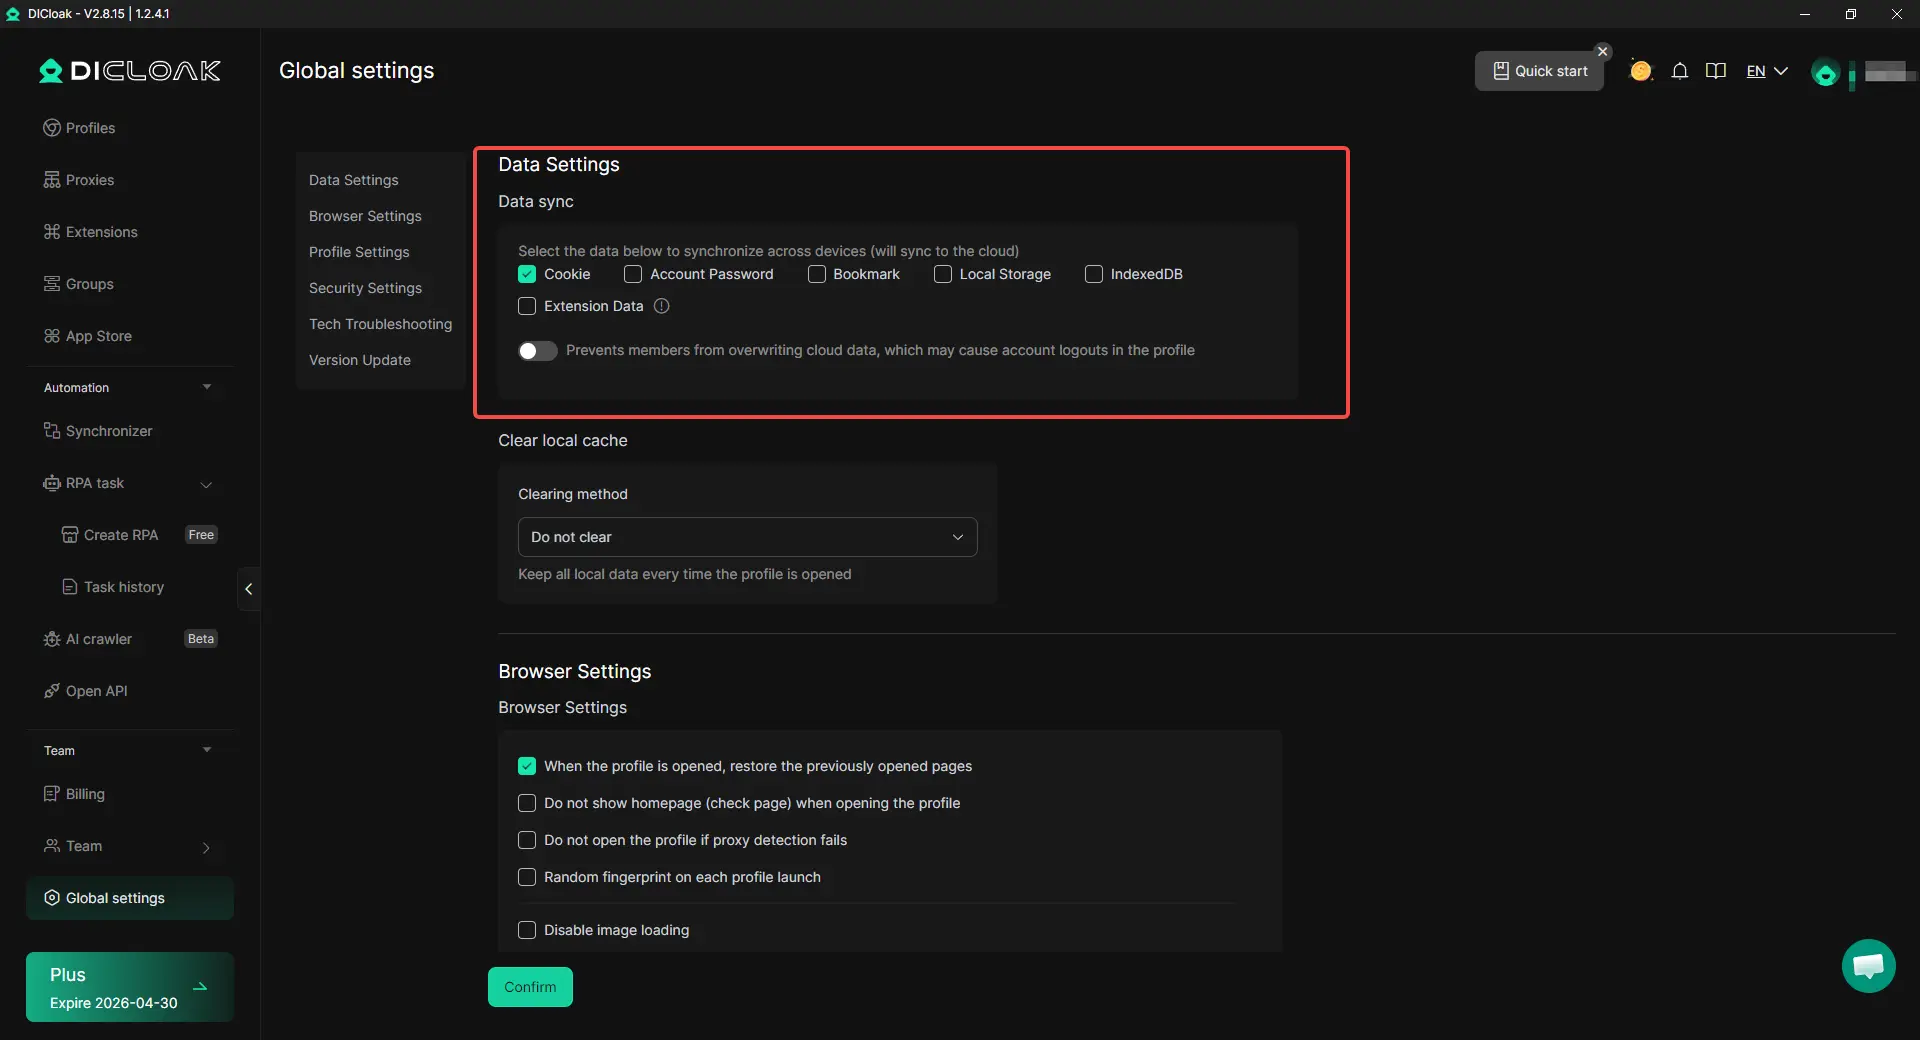Screen dimensions: 1920x1040
Task: Open the Plus plan expiry banner
Action: click(130, 987)
